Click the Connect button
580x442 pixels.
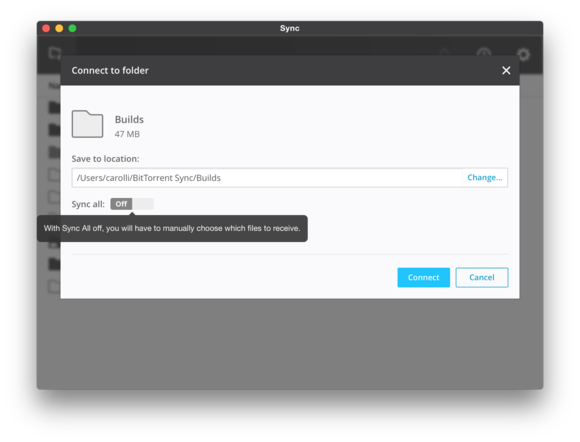(x=424, y=277)
